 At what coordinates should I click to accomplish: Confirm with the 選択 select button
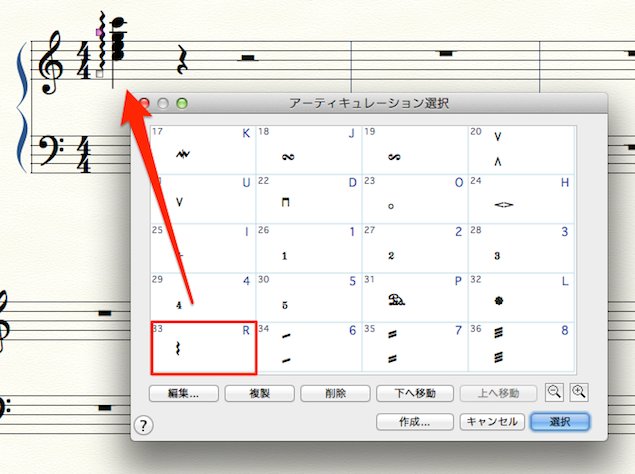pos(560,422)
